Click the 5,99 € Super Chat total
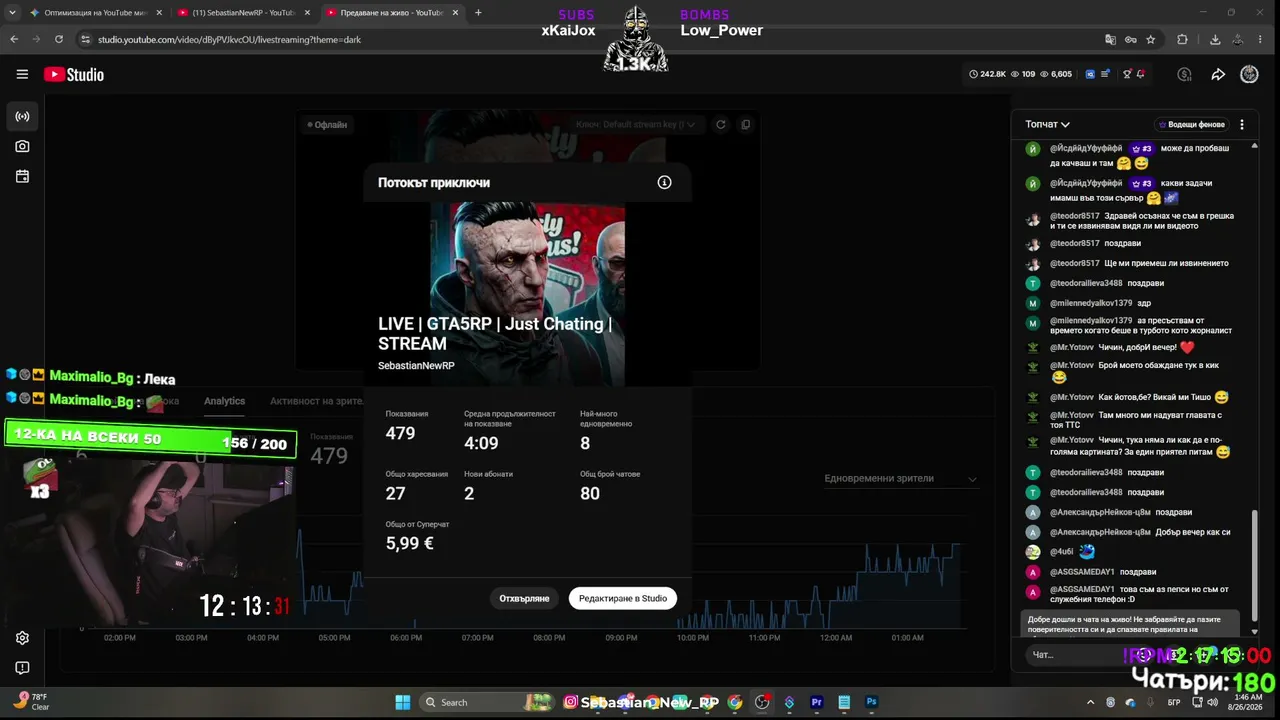This screenshot has height=720, width=1280. pos(410,543)
